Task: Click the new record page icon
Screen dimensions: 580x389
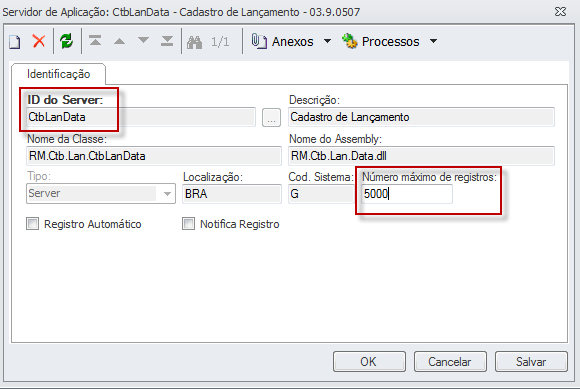Action: 15,41
